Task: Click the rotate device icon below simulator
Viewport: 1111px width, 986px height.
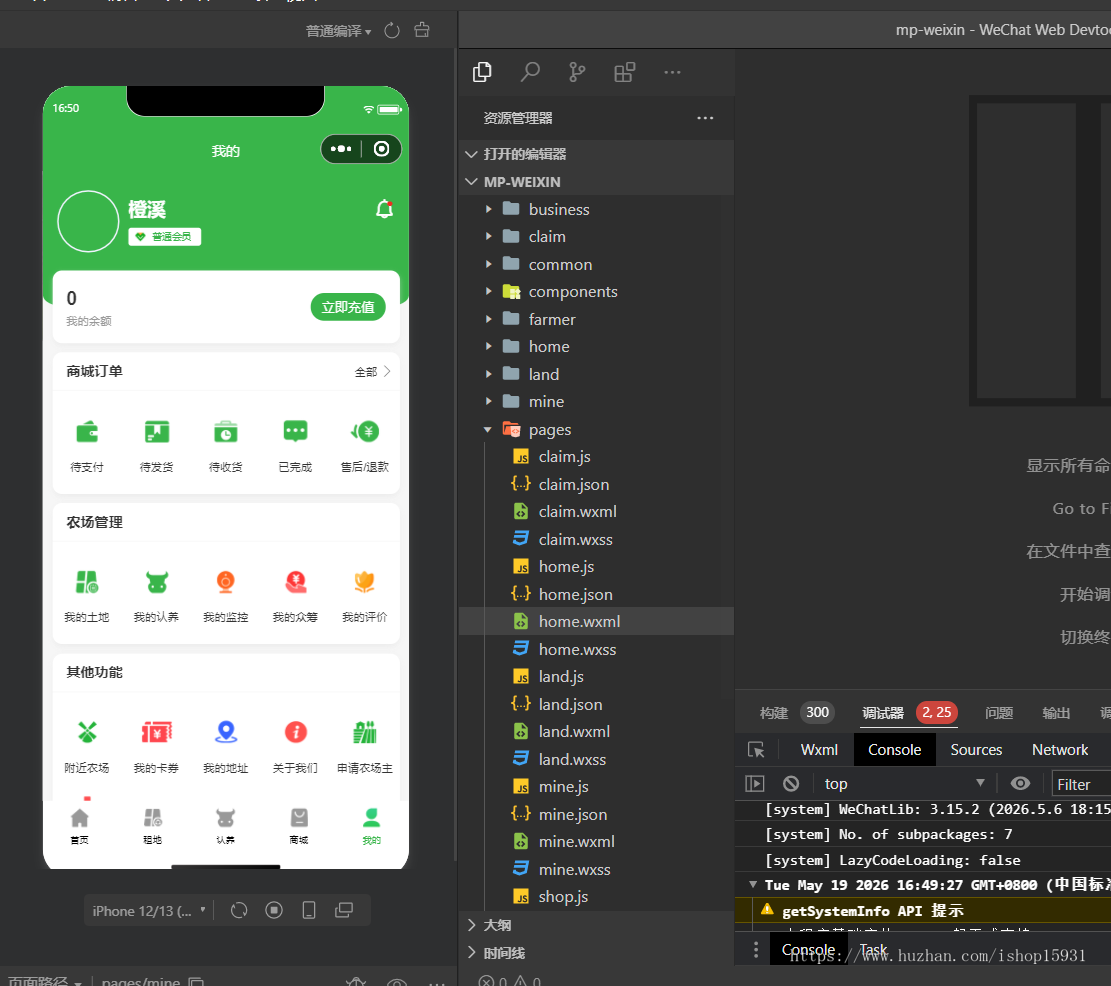Action: 239,910
